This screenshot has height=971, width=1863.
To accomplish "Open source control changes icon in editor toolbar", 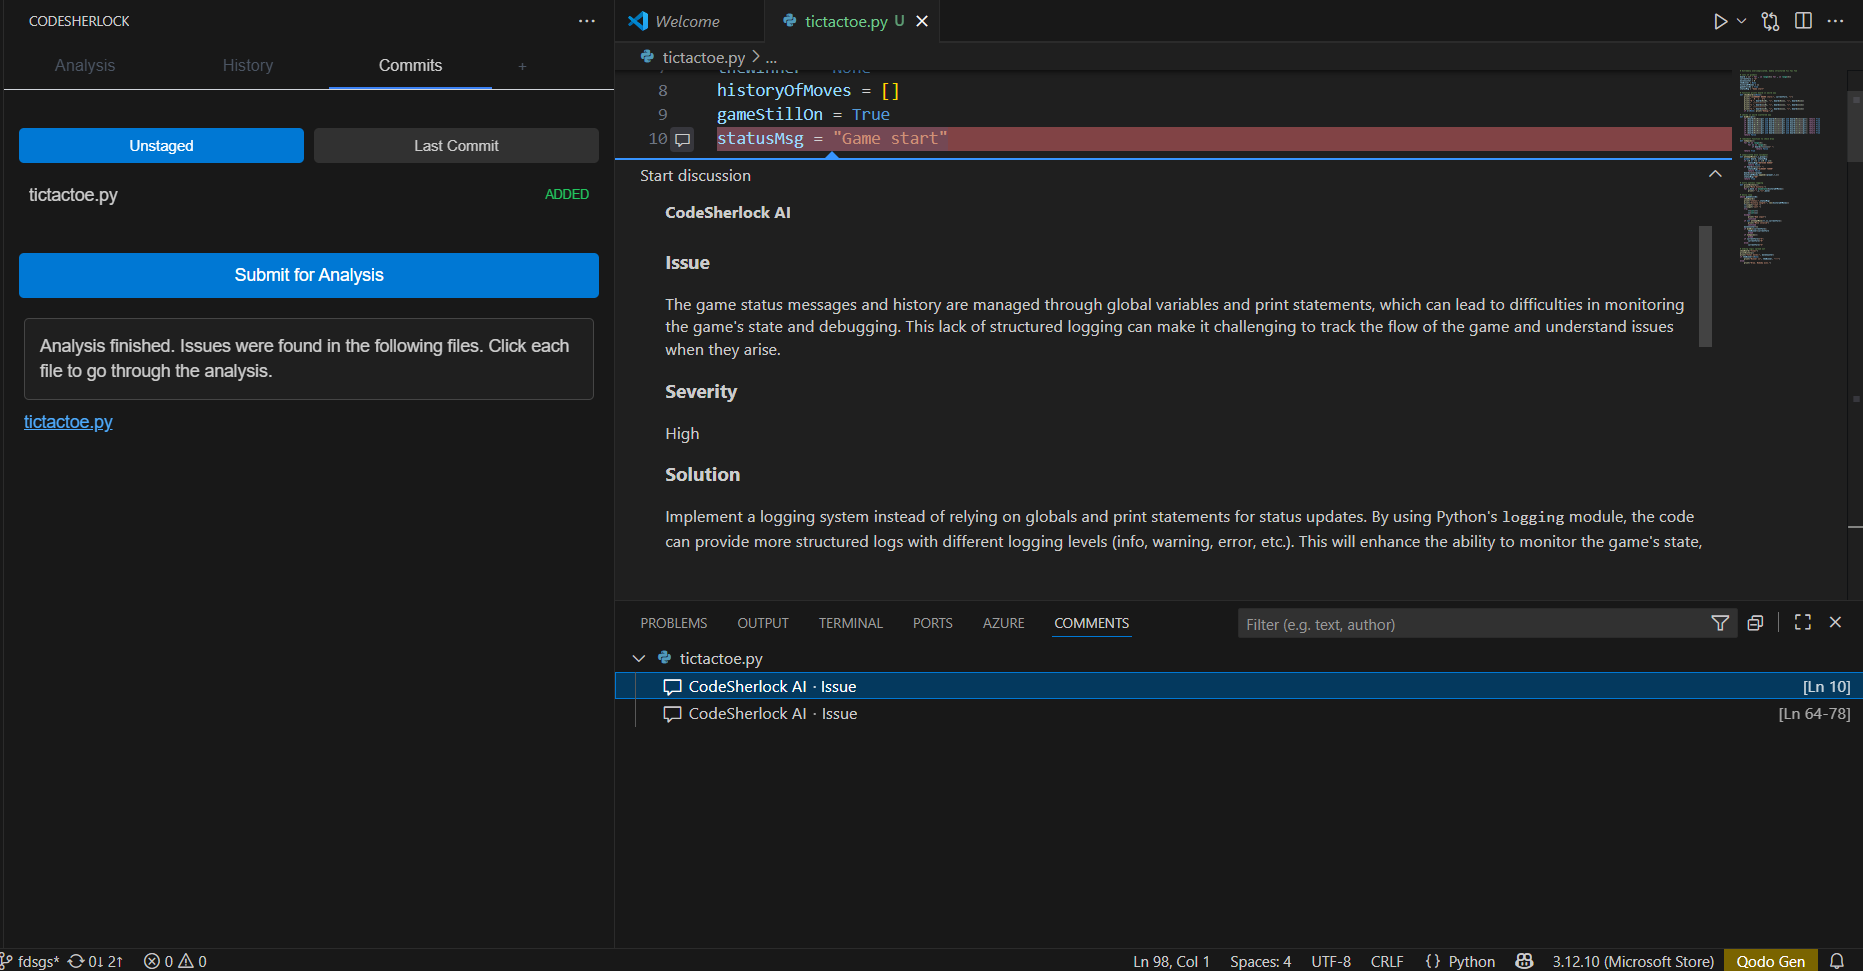I will pos(1770,21).
